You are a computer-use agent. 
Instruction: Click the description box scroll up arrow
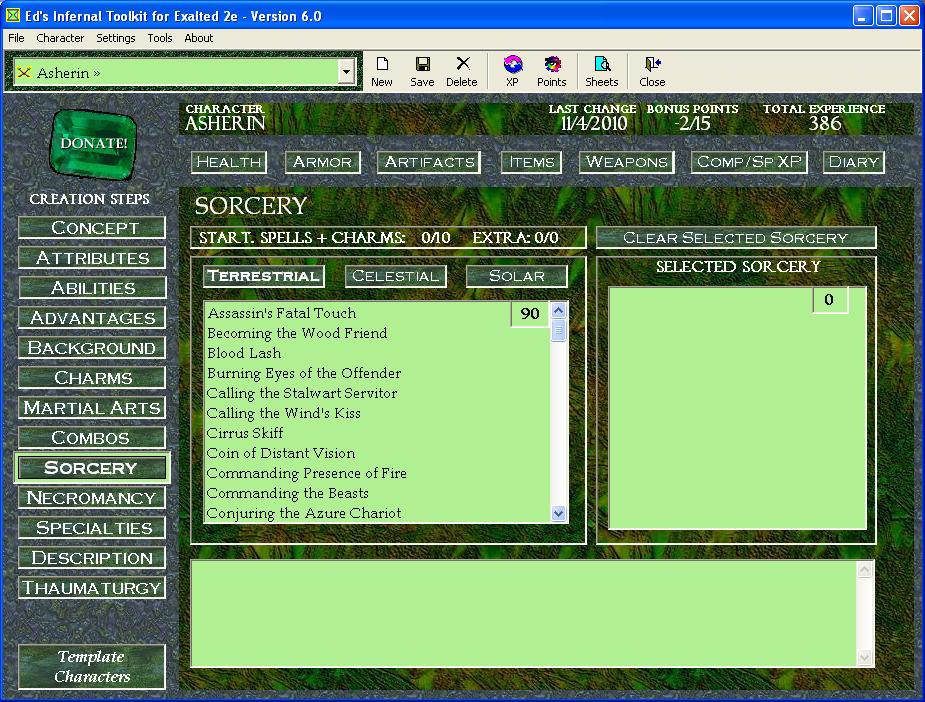pos(864,570)
